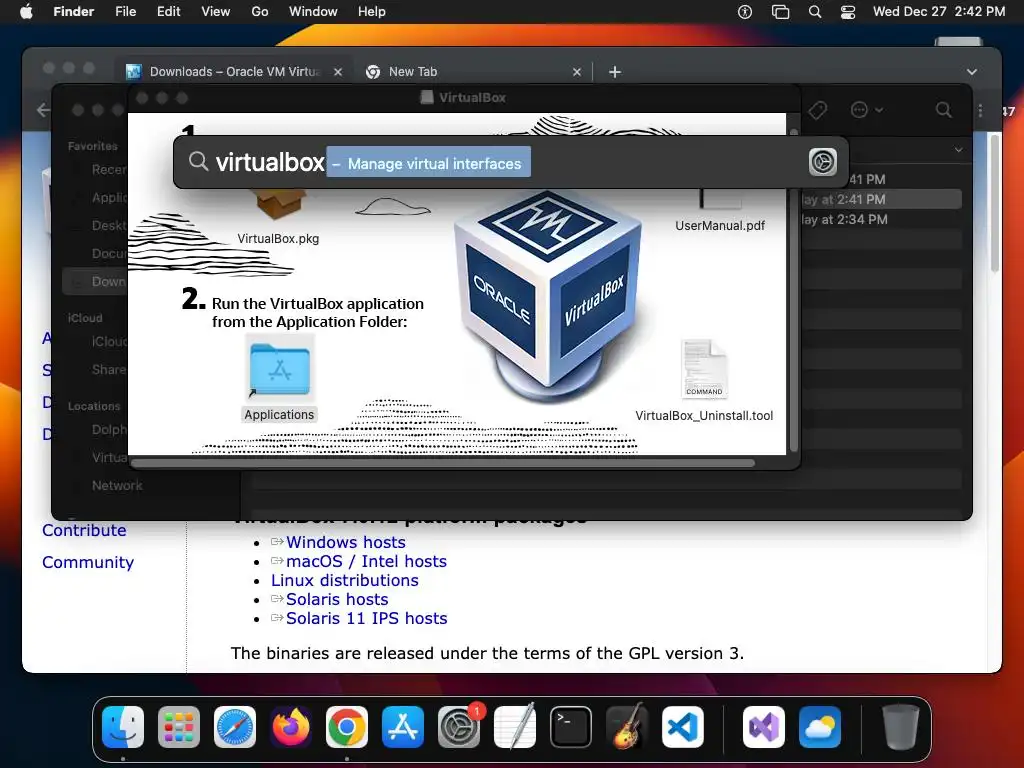1024x768 pixels.
Task: Click the Finder tags toolbar icon
Action: [817, 110]
